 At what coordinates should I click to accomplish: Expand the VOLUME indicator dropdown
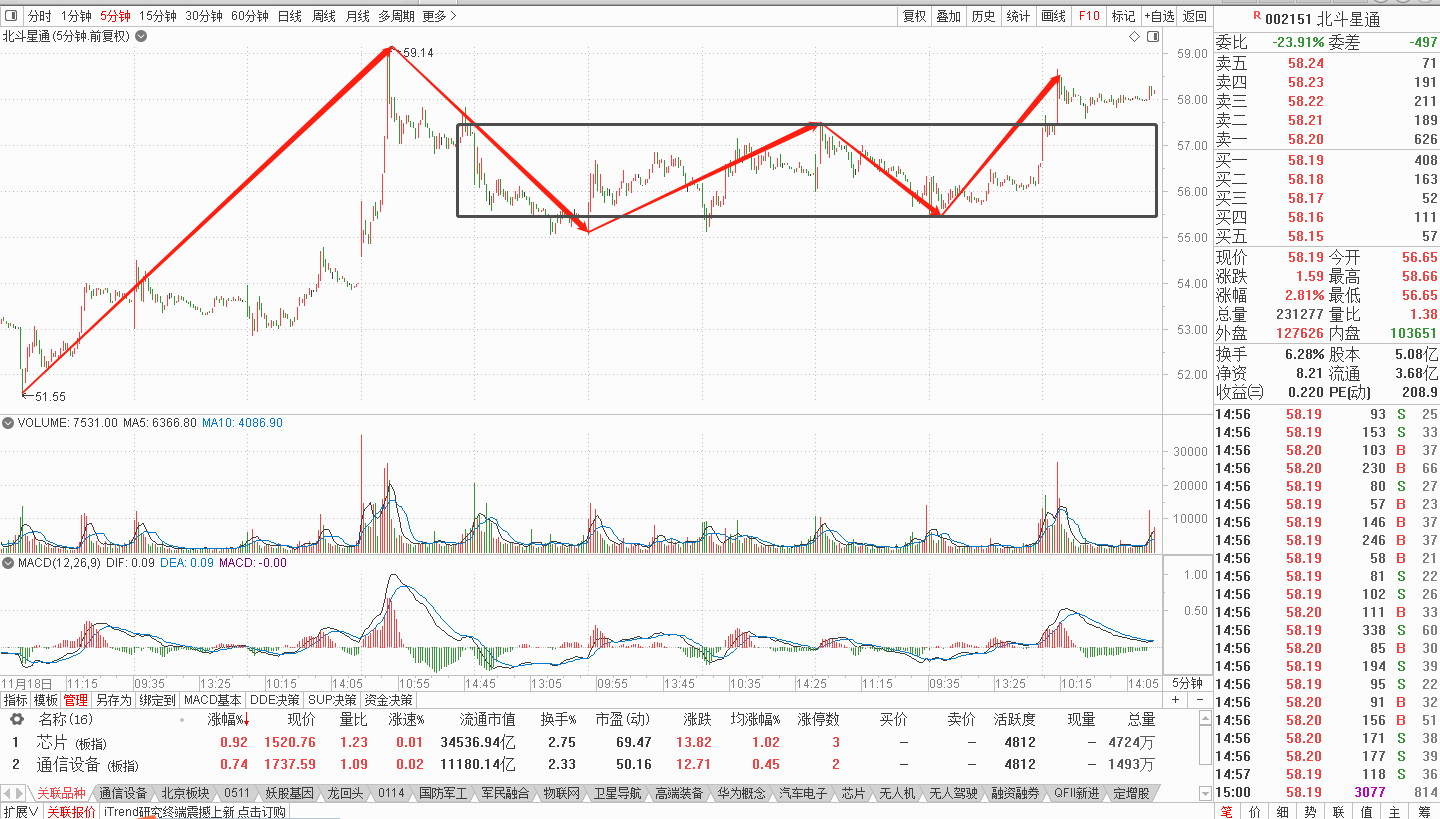pyautogui.click(x=9, y=423)
